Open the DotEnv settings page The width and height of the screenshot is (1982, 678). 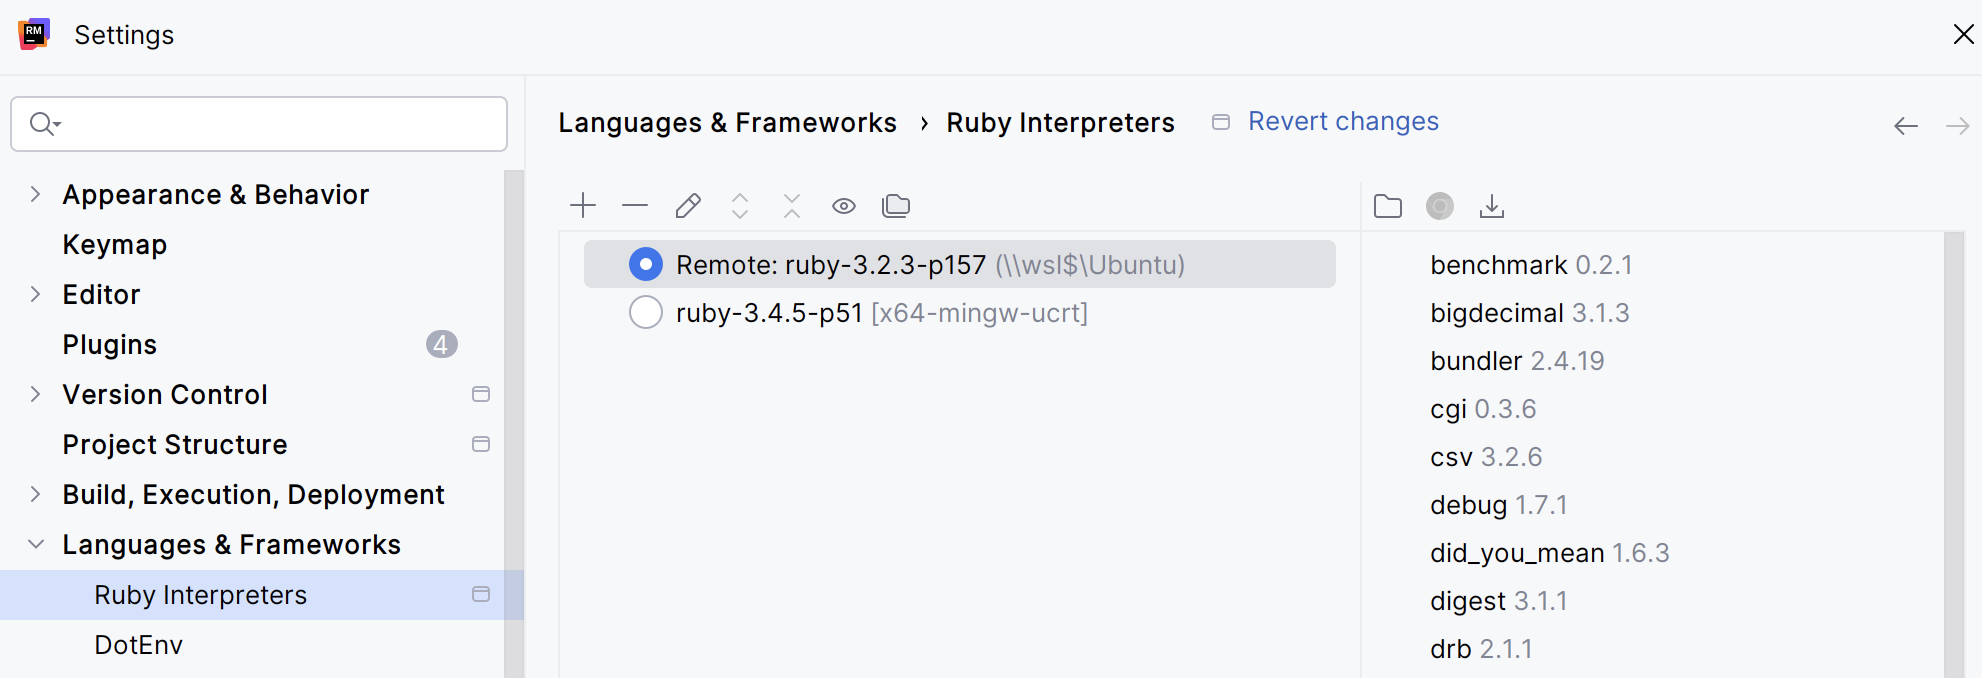pos(139,644)
